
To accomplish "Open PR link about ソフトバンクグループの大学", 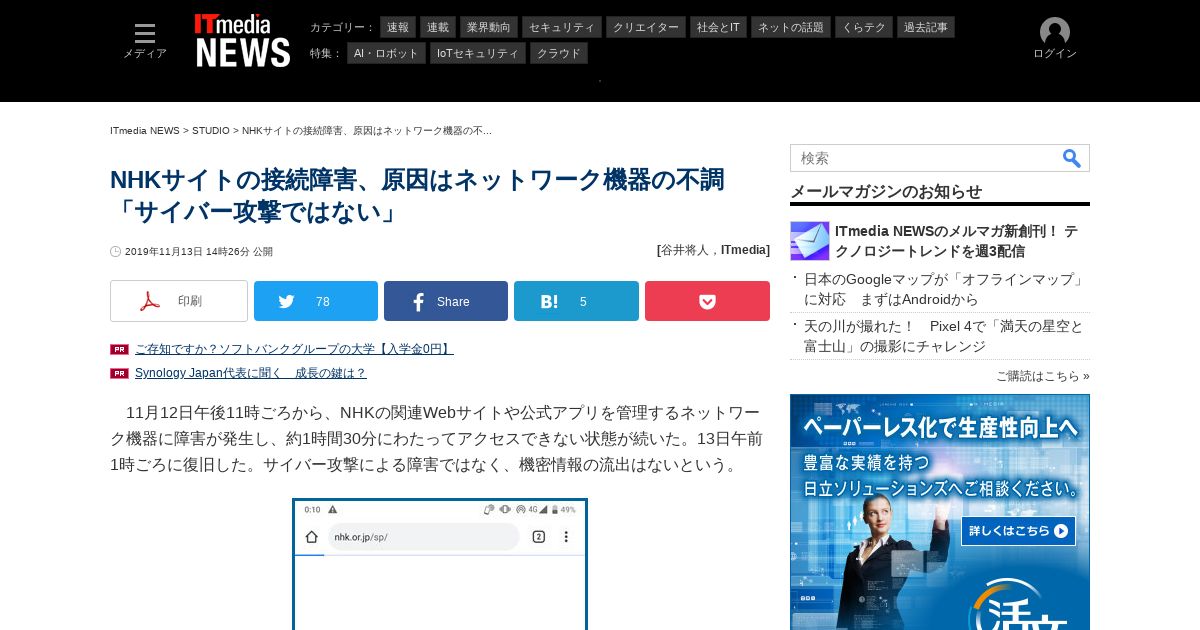I will click(x=294, y=349).
